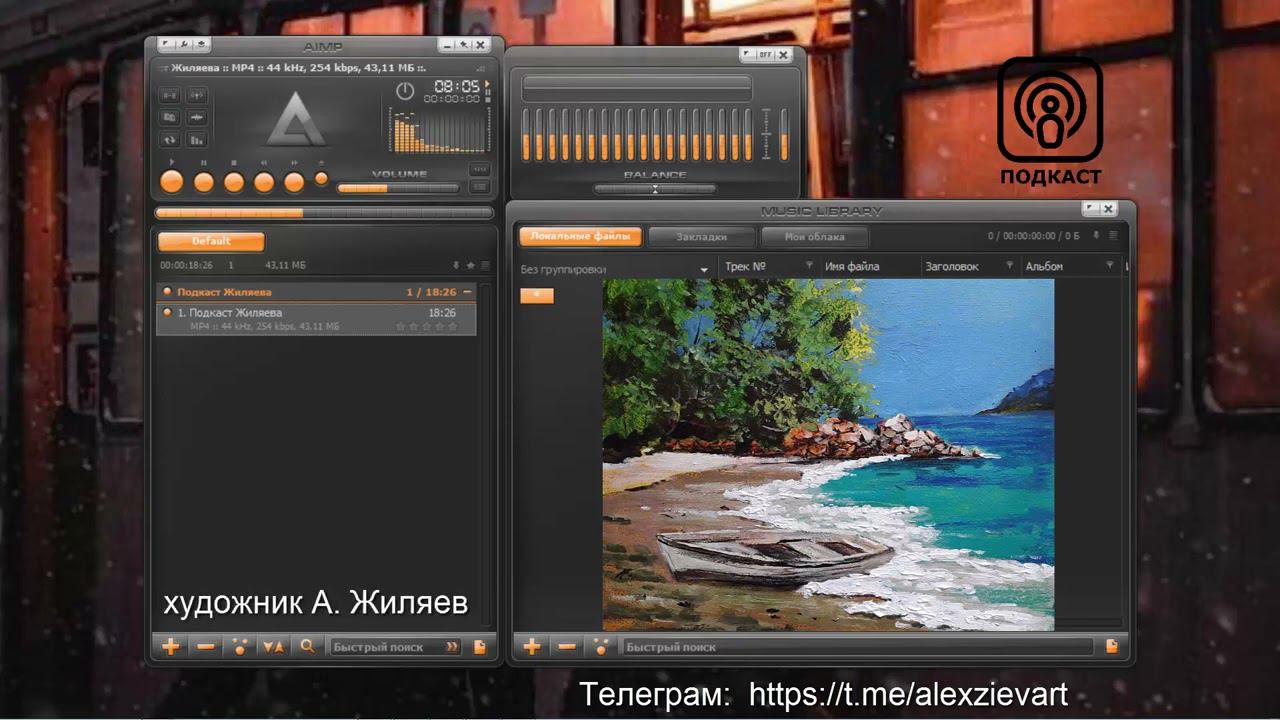Stop playback in AIMP player
1280x720 pixels.
click(x=233, y=182)
